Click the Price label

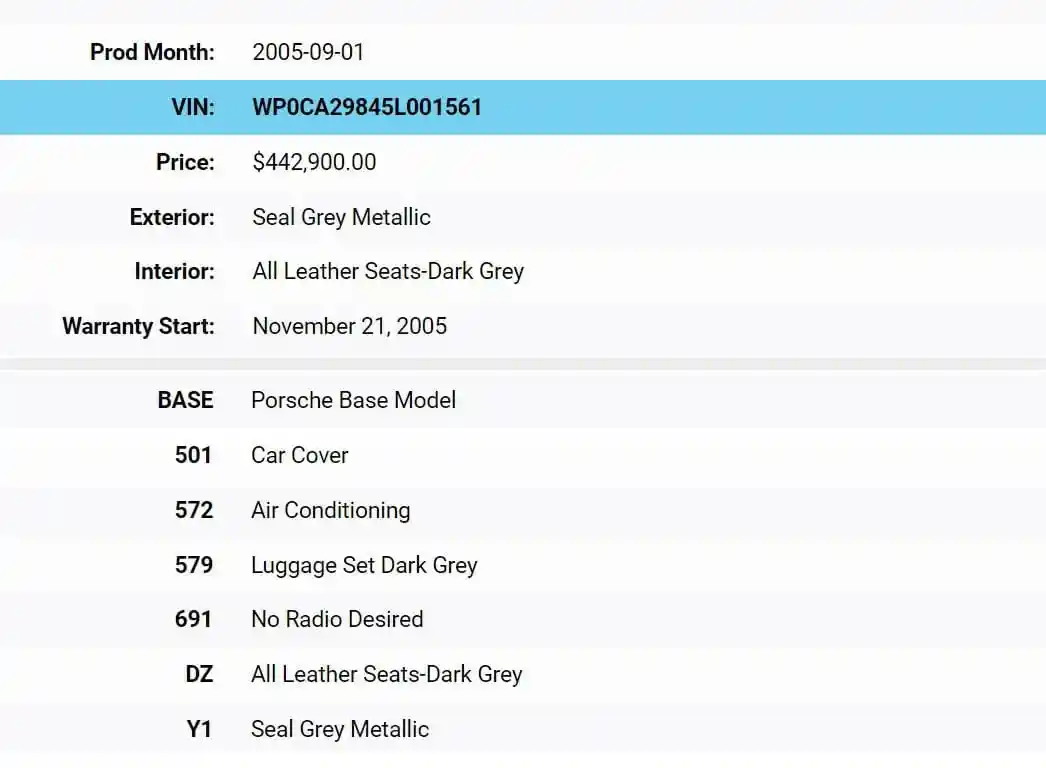pos(185,162)
